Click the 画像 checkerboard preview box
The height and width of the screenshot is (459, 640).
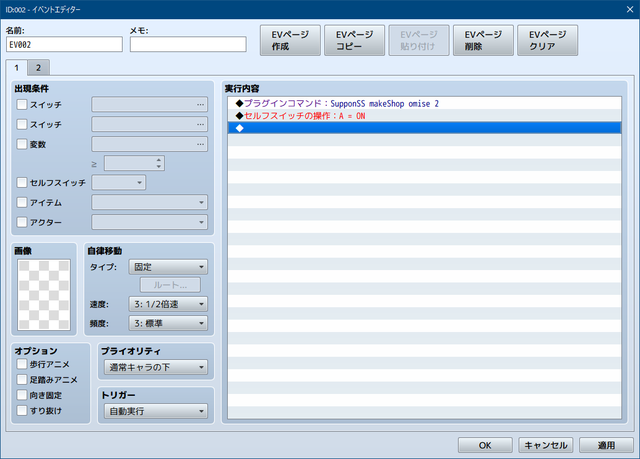click(44, 295)
